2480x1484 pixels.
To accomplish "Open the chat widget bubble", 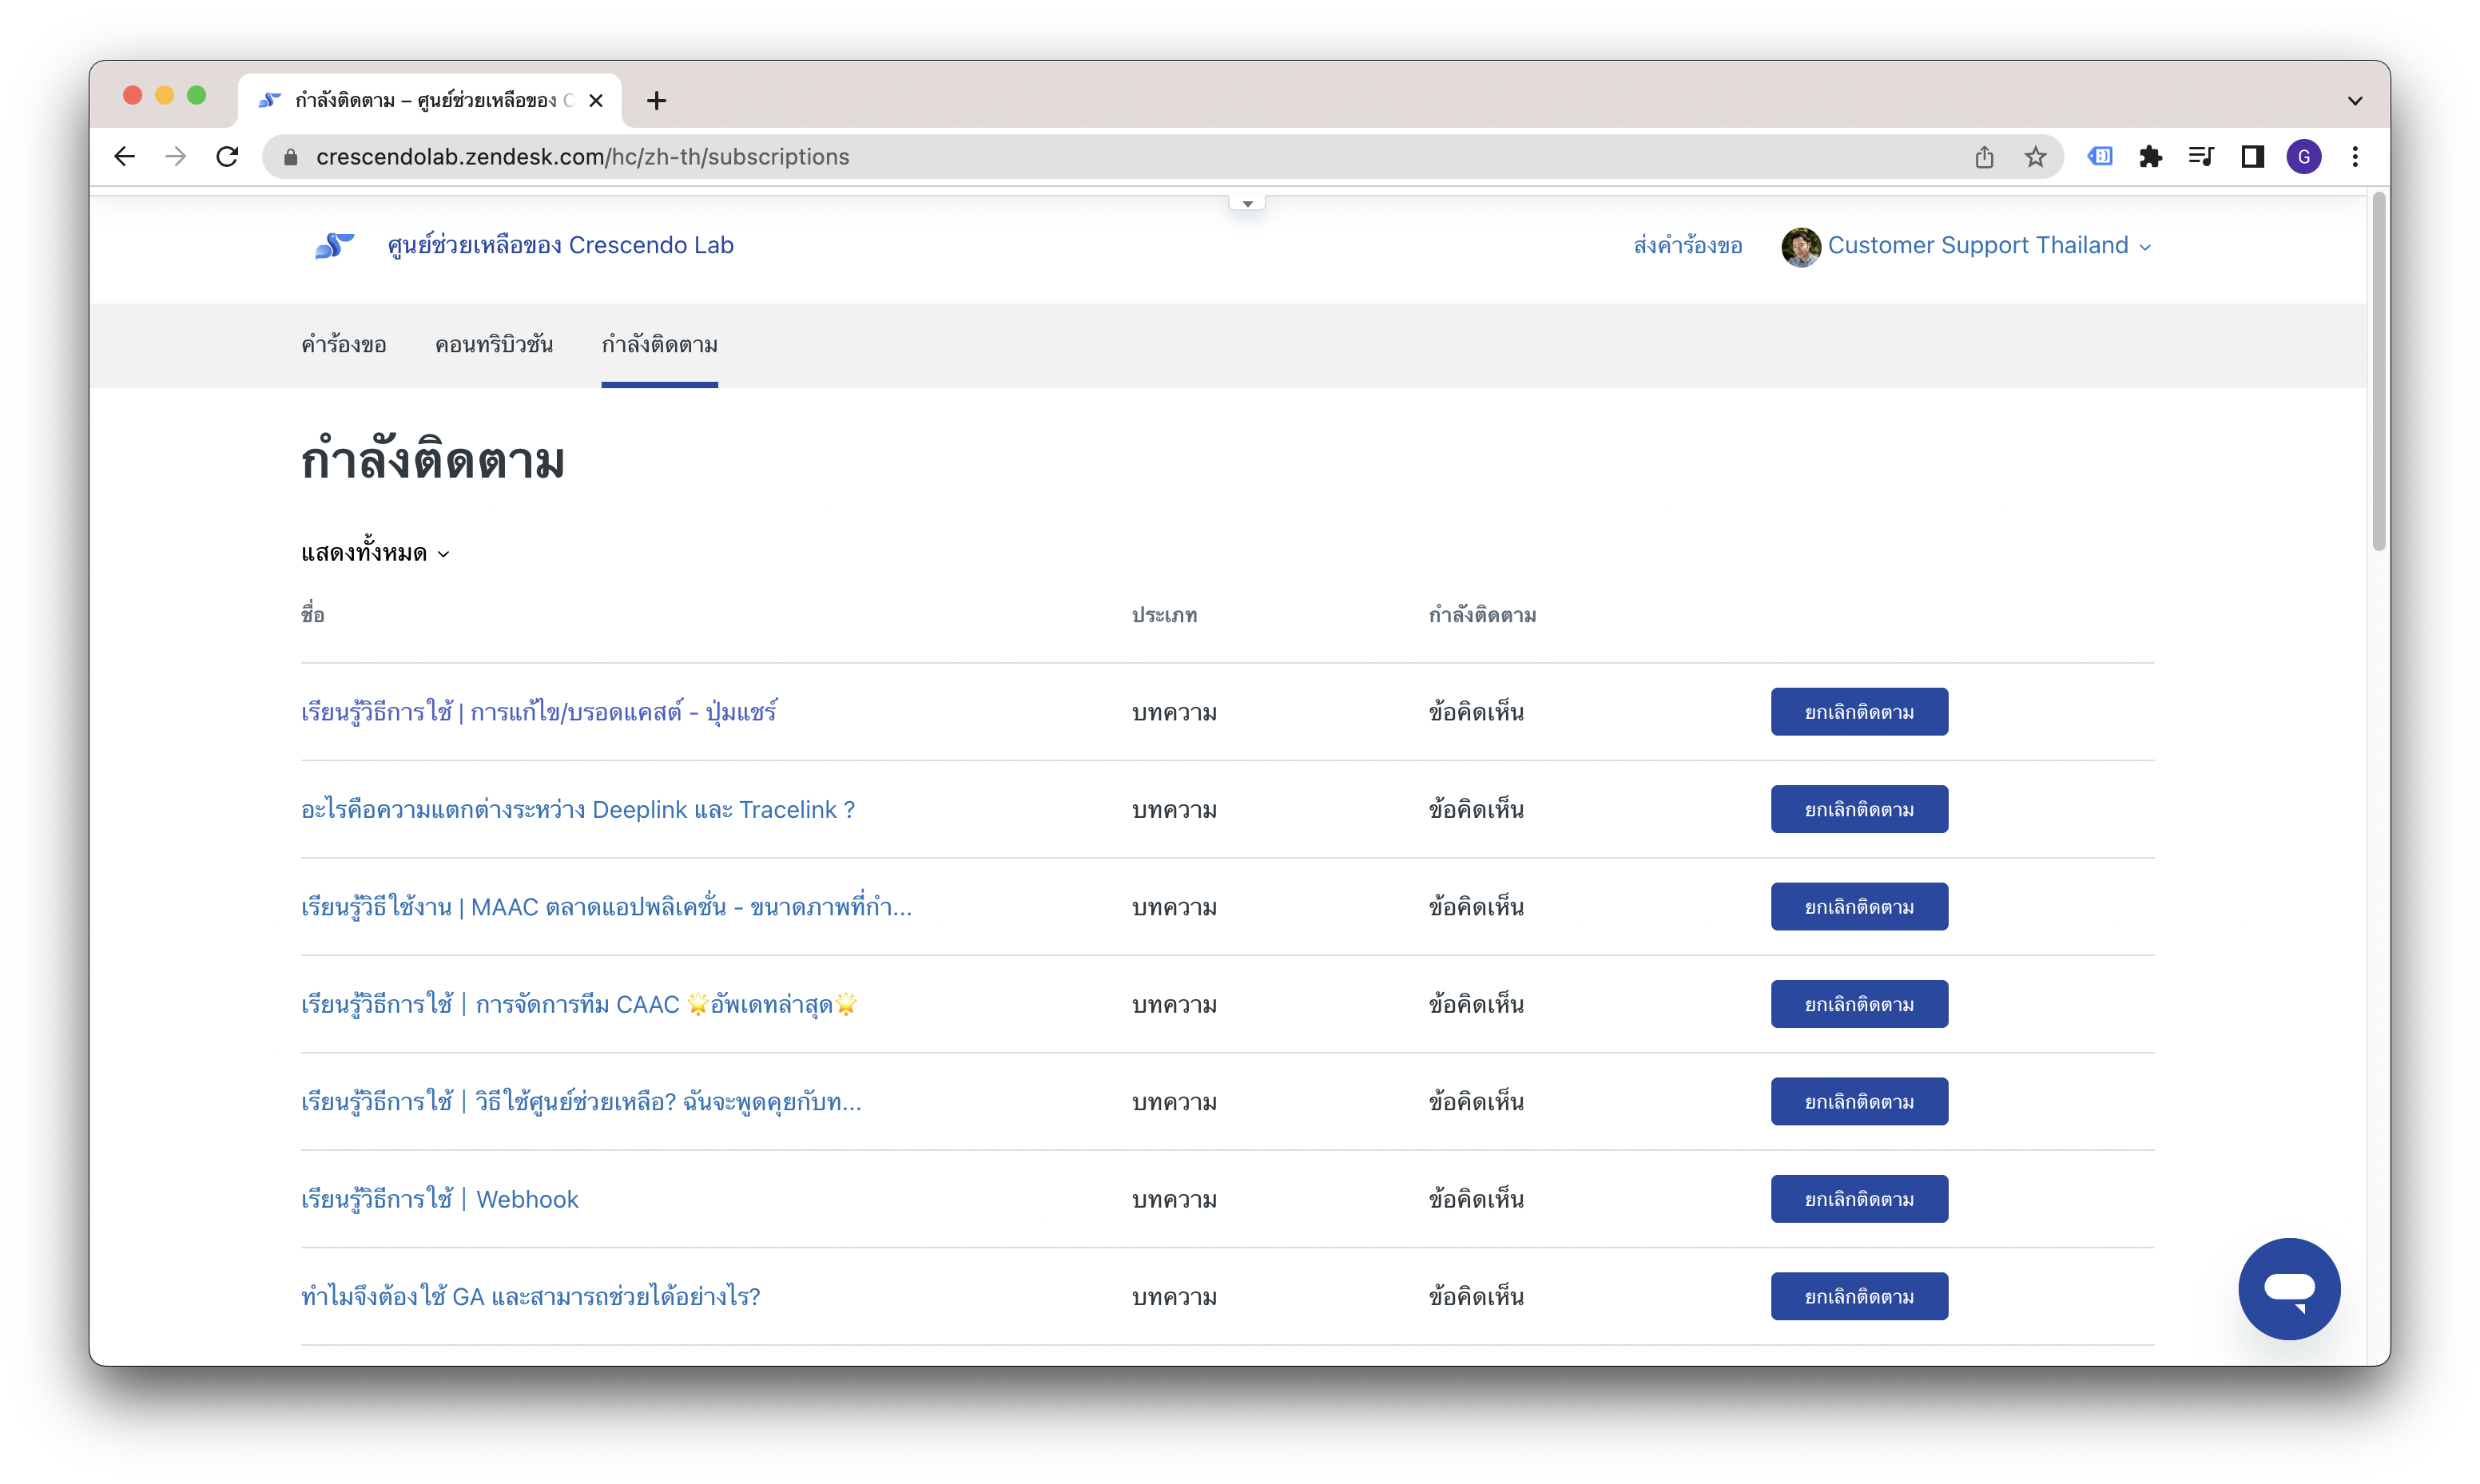I will click(2289, 1288).
